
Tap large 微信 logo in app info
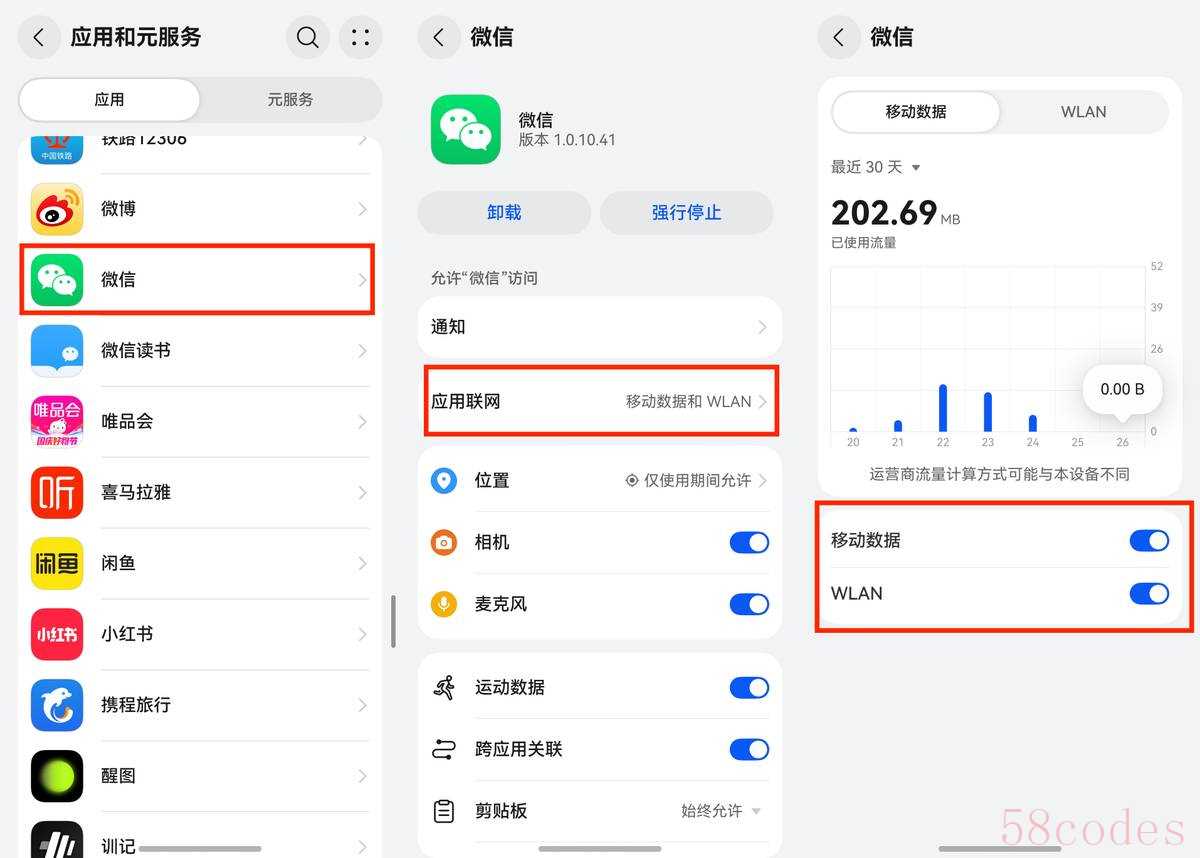tap(466, 129)
